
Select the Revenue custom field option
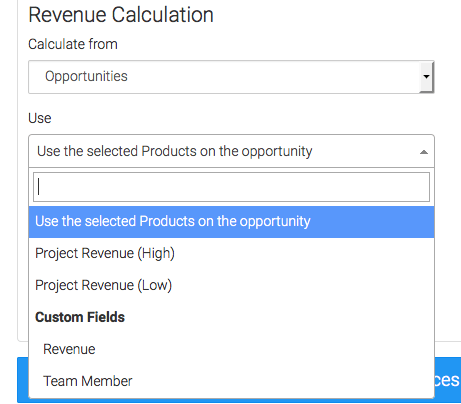coord(69,349)
